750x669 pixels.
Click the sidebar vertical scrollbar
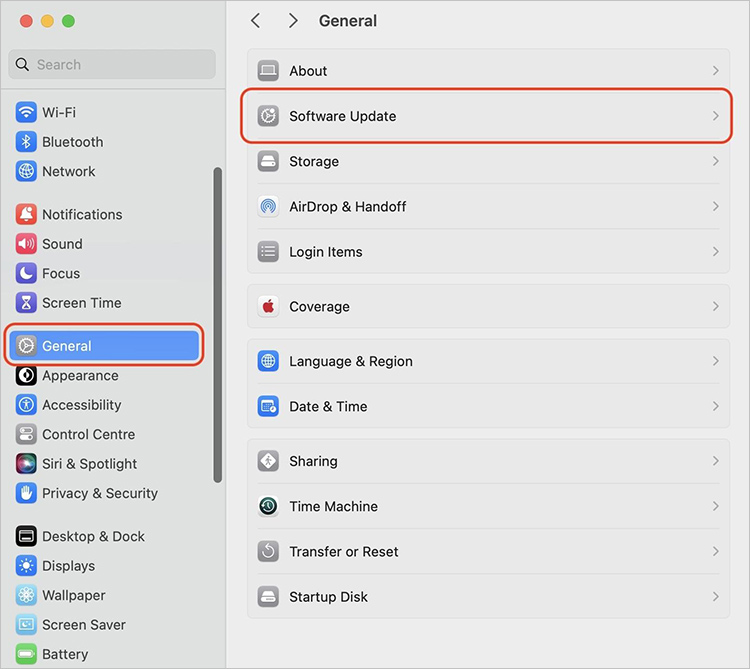pyautogui.click(x=218, y=325)
